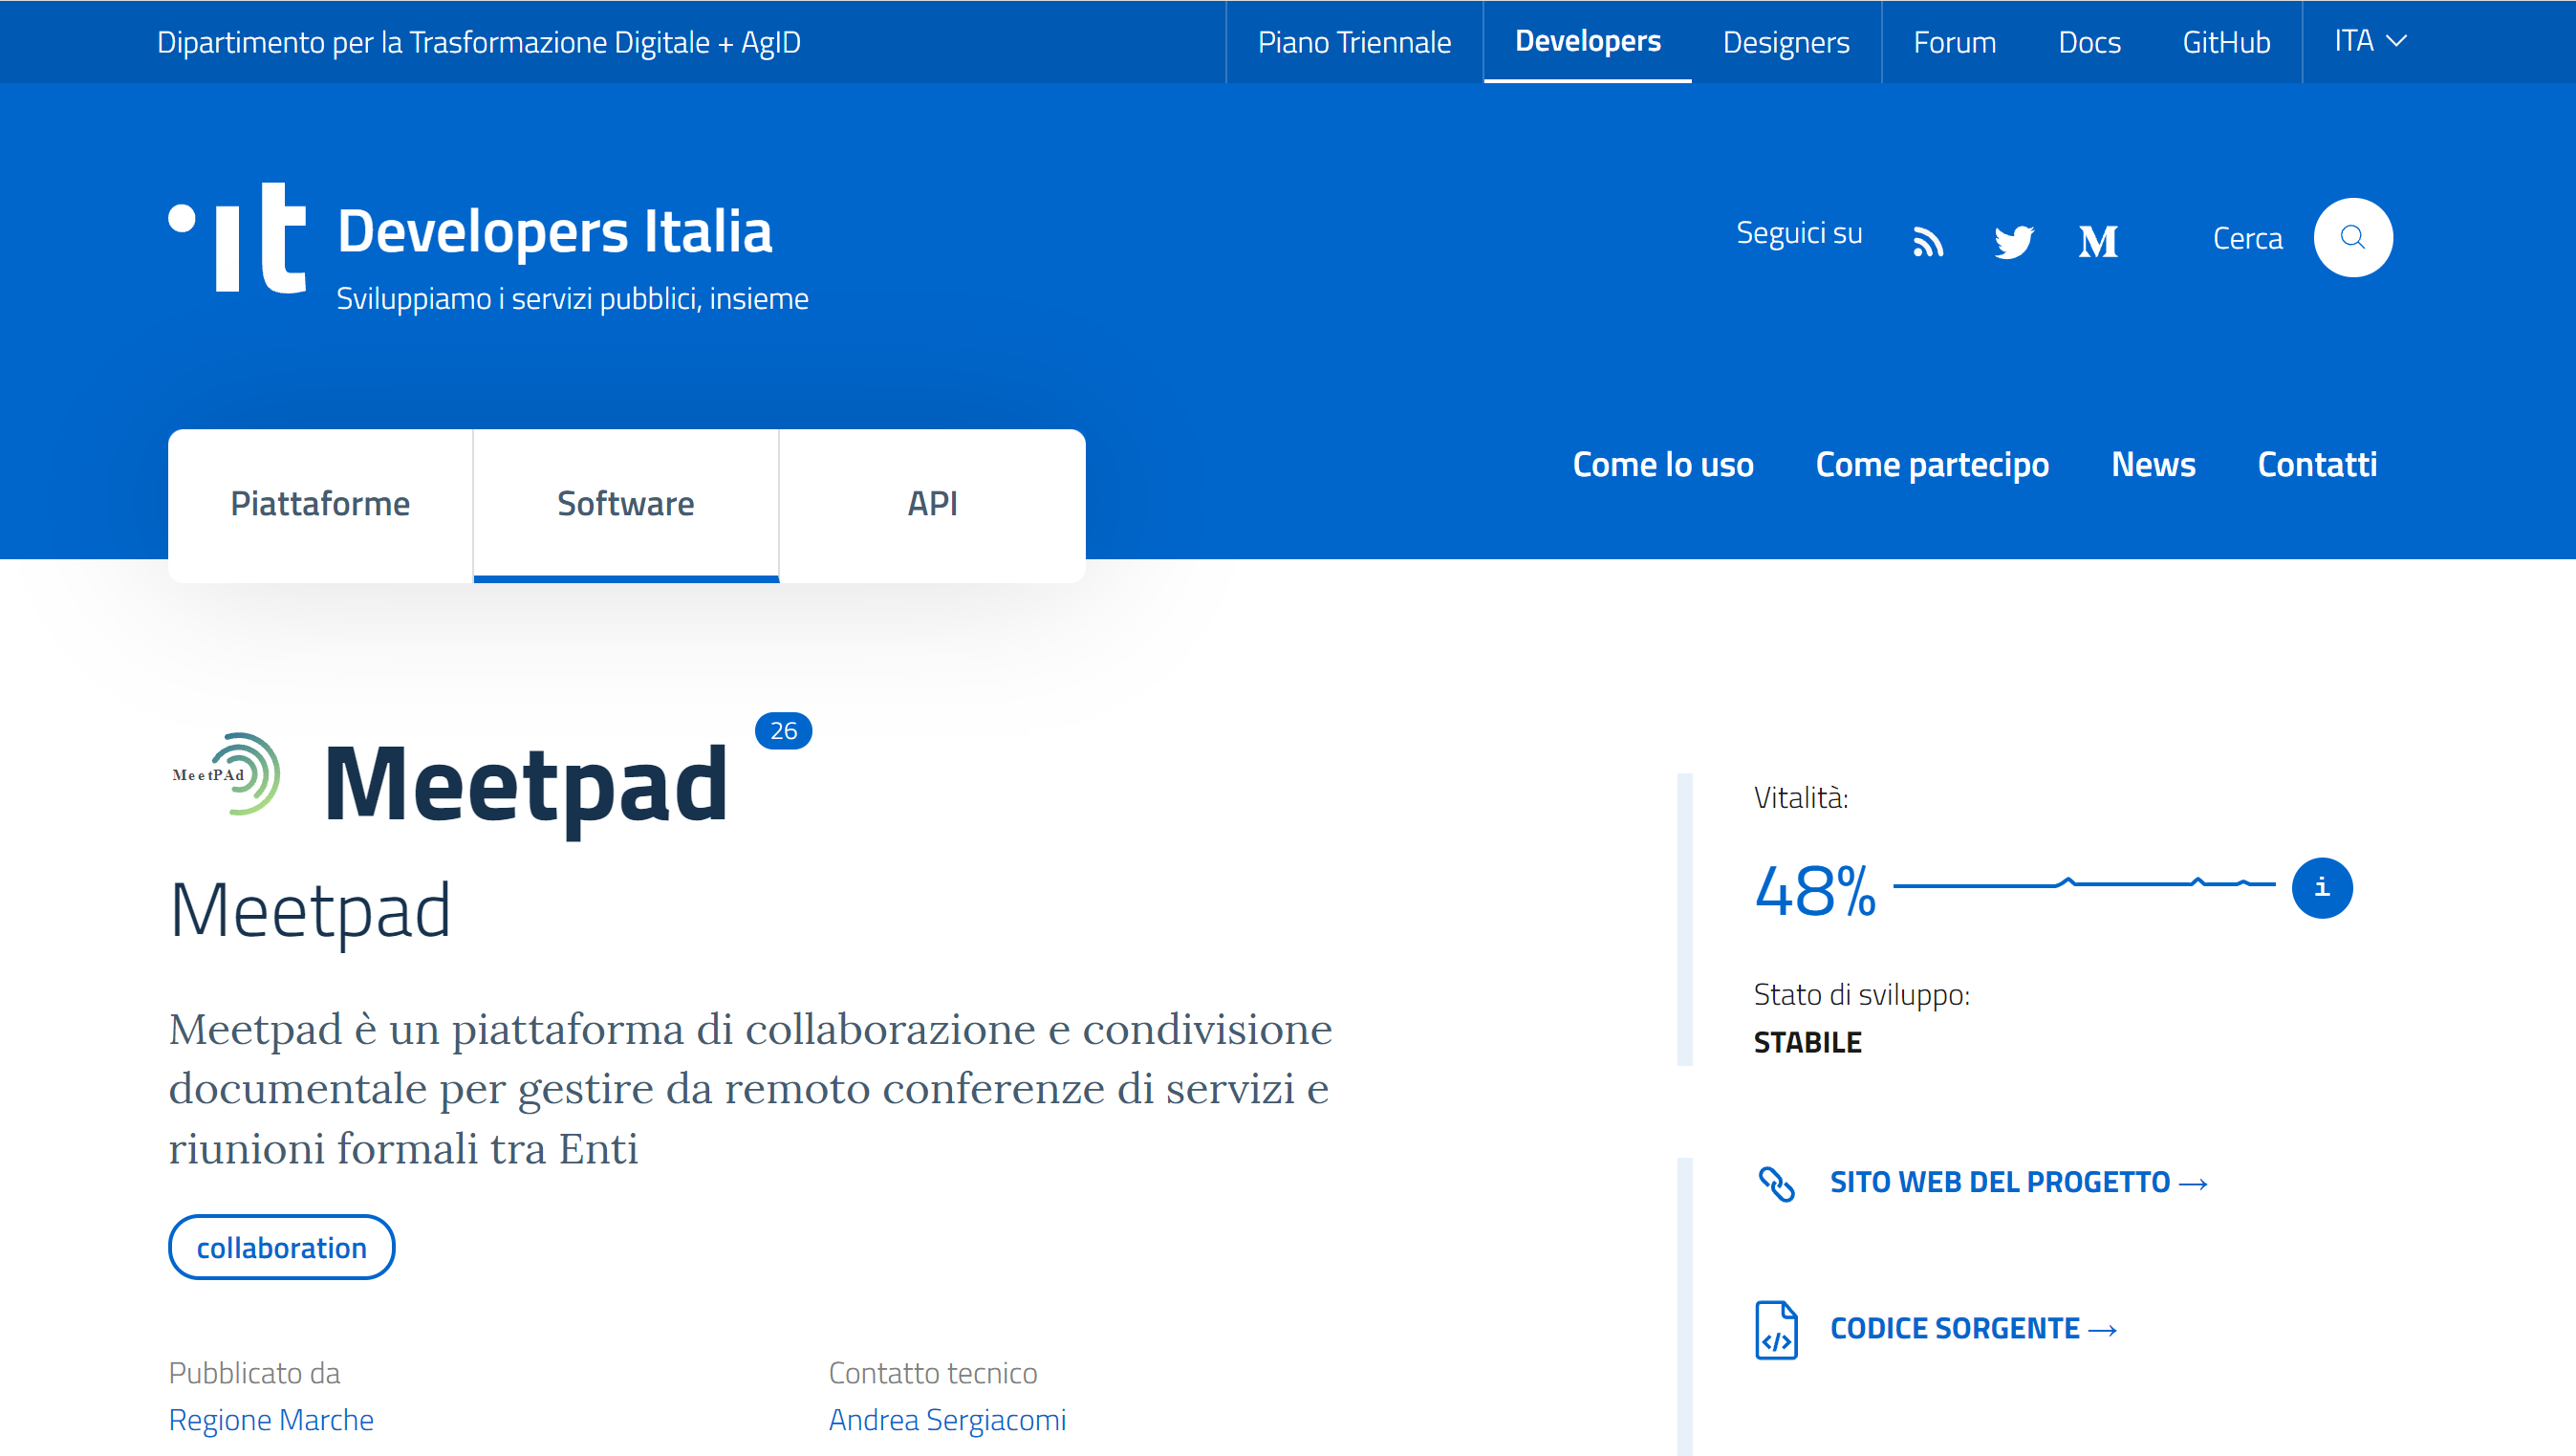2576x1456 pixels.
Task: Switch to the Piattaforme tab
Action: [320, 504]
